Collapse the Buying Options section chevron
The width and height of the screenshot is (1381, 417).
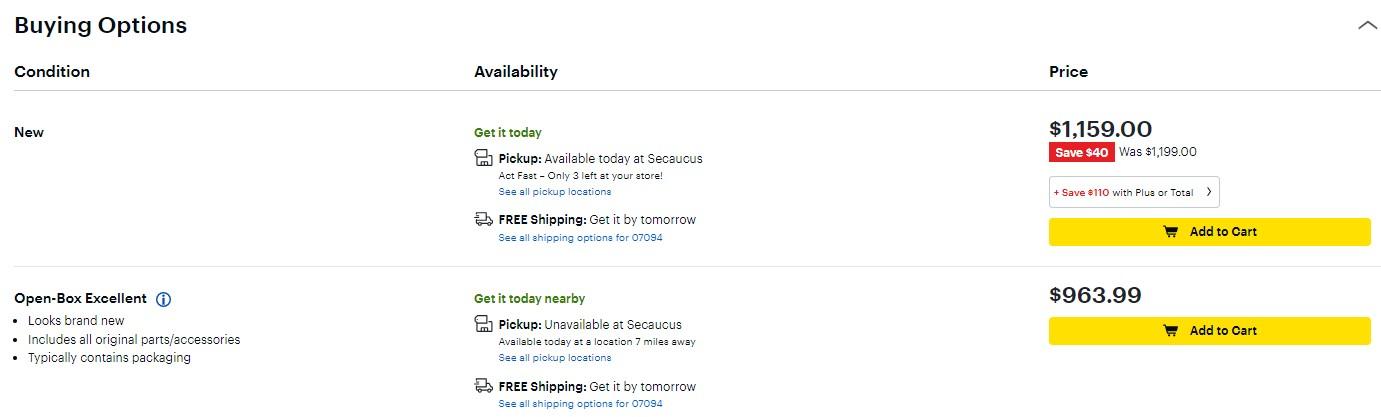(1367, 26)
